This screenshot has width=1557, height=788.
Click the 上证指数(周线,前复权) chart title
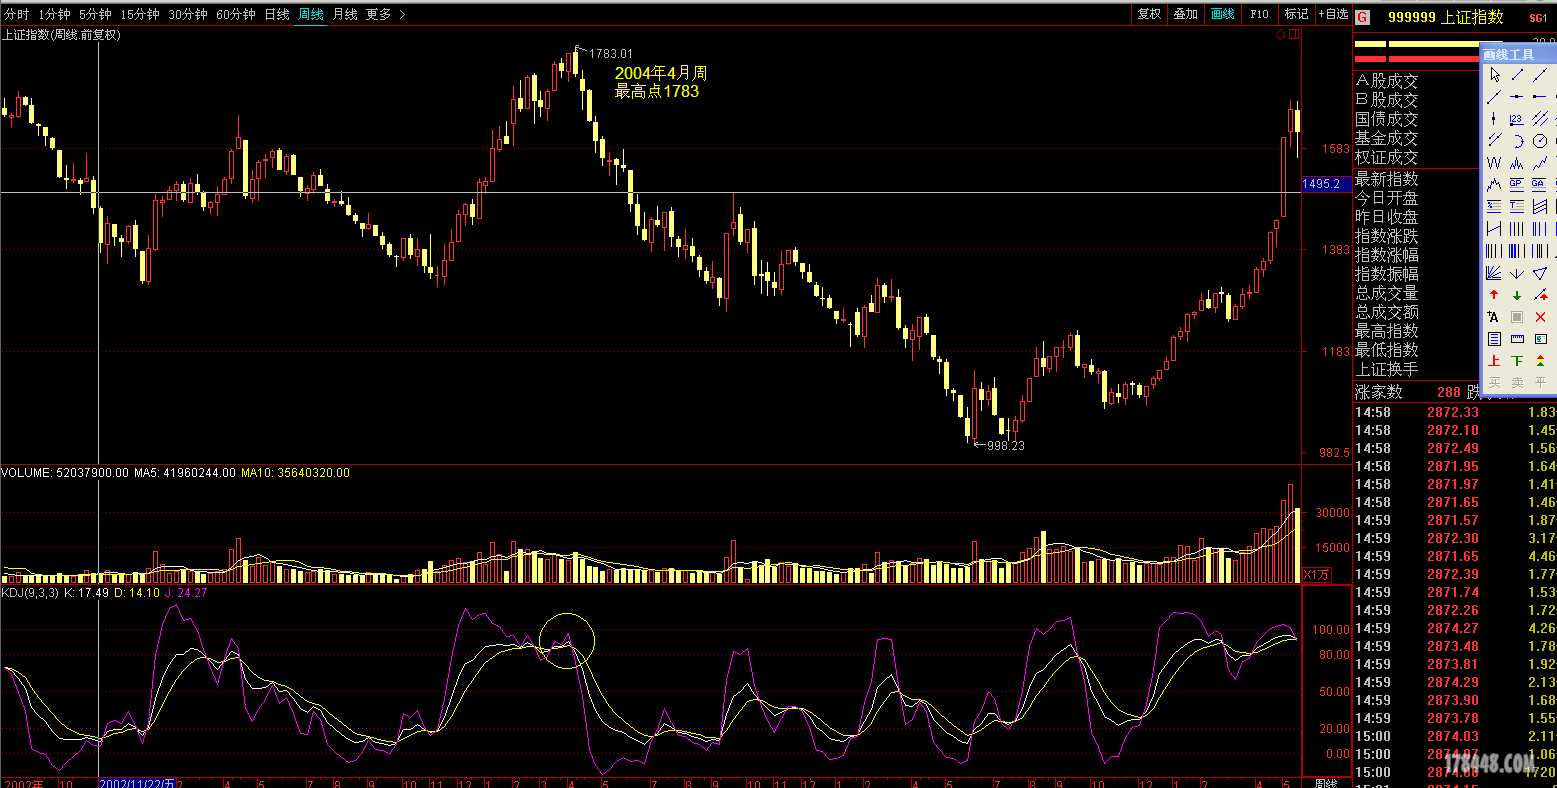(x=61, y=34)
